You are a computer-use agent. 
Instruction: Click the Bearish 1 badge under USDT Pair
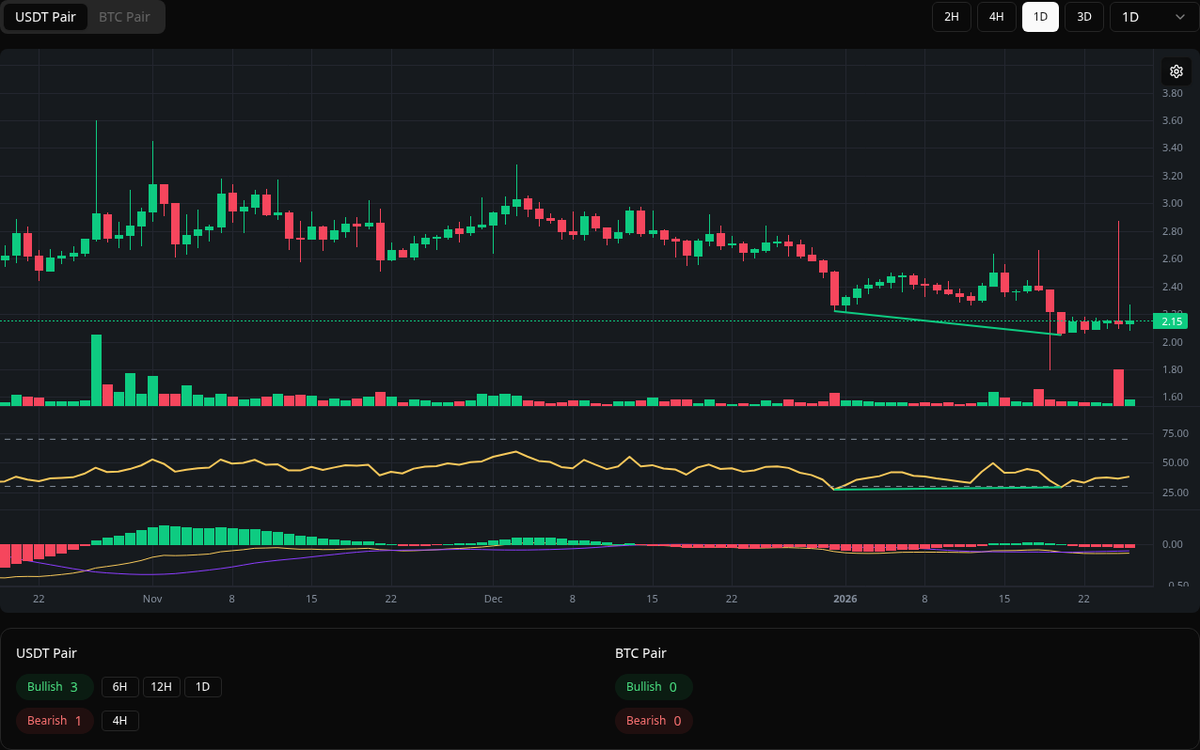click(x=54, y=721)
